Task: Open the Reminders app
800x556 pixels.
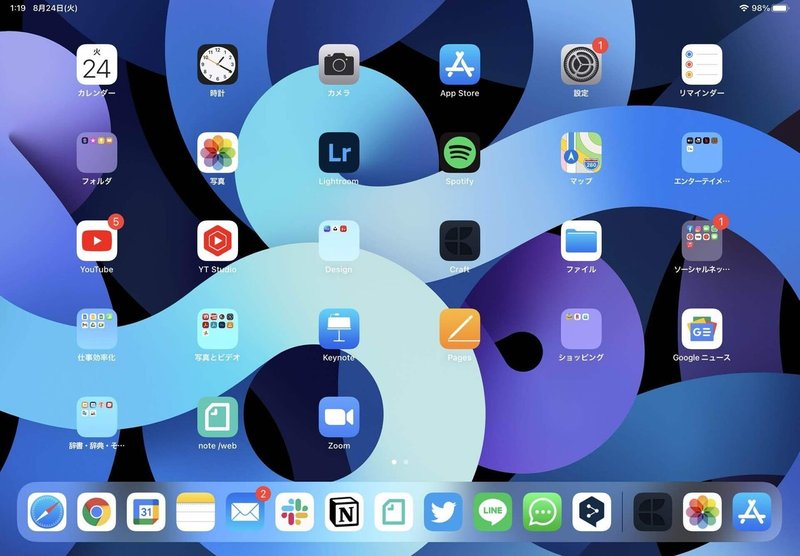Action: [702, 64]
